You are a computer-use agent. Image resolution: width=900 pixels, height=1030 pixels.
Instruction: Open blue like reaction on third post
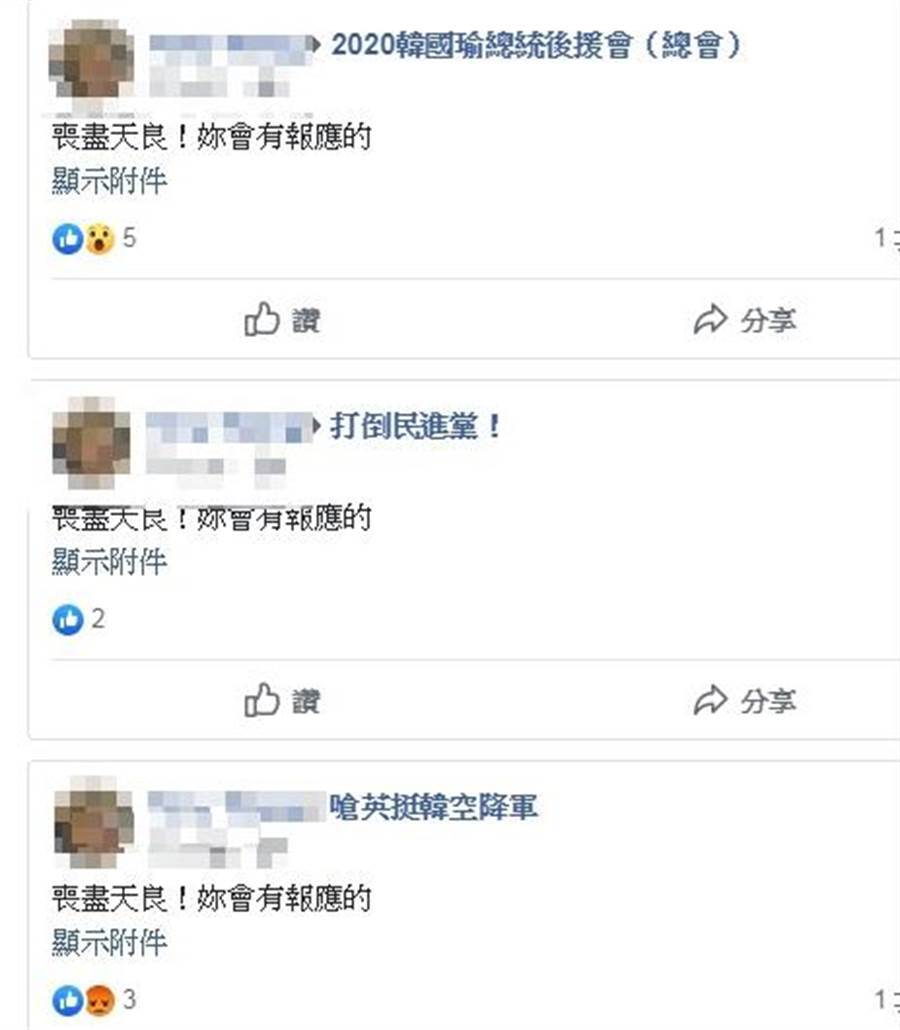tap(68, 1000)
